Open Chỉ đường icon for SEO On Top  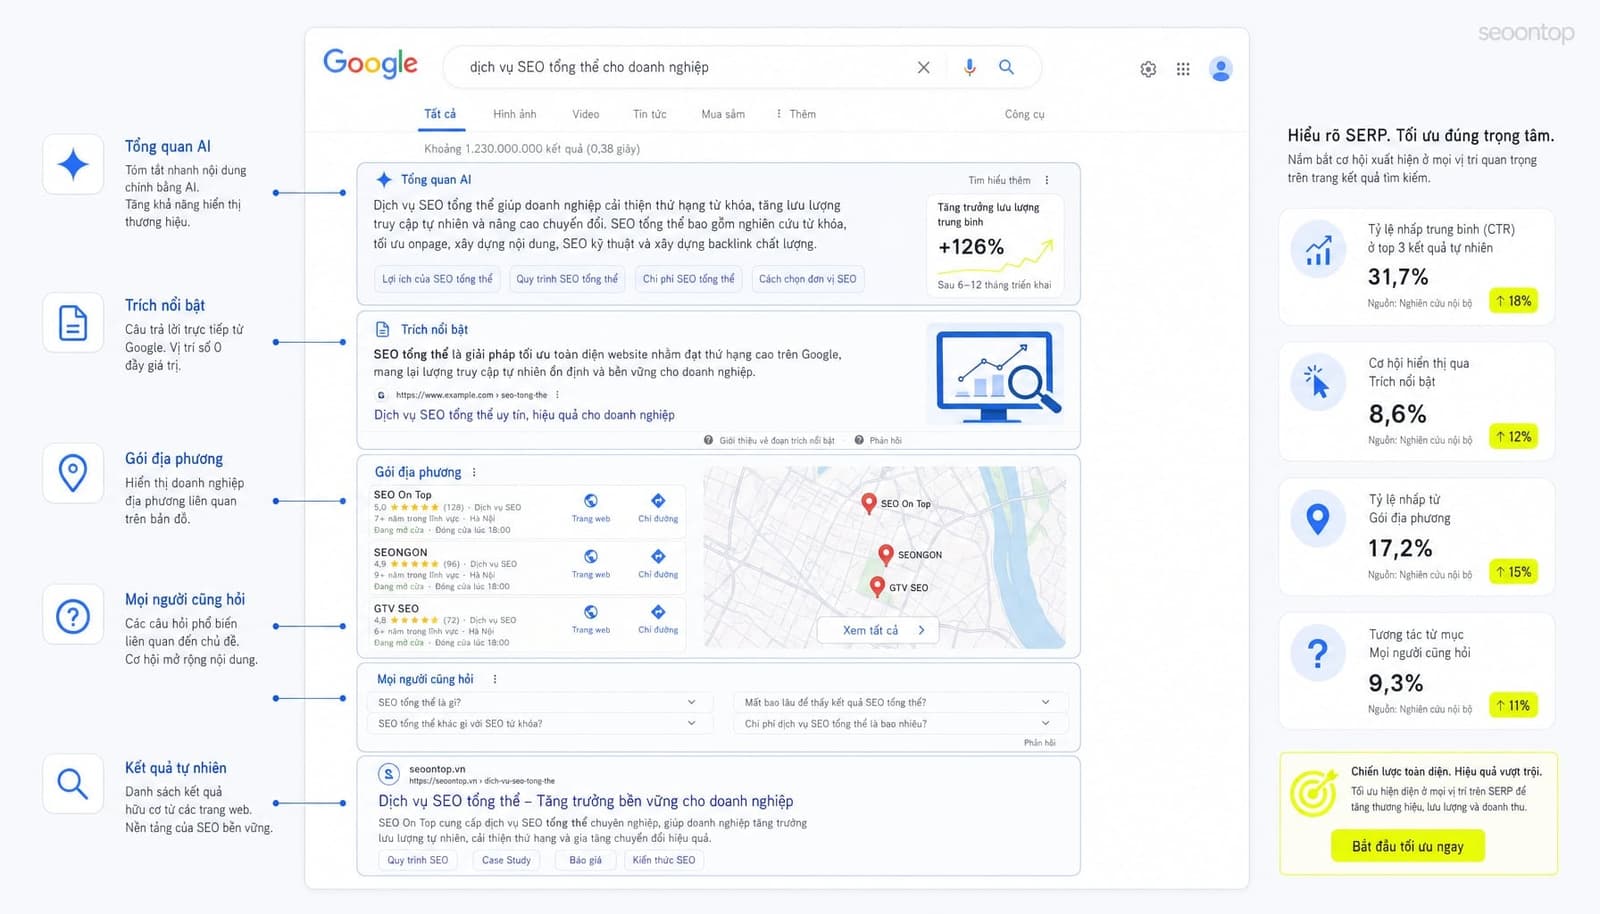pyautogui.click(x=658, y=501)
